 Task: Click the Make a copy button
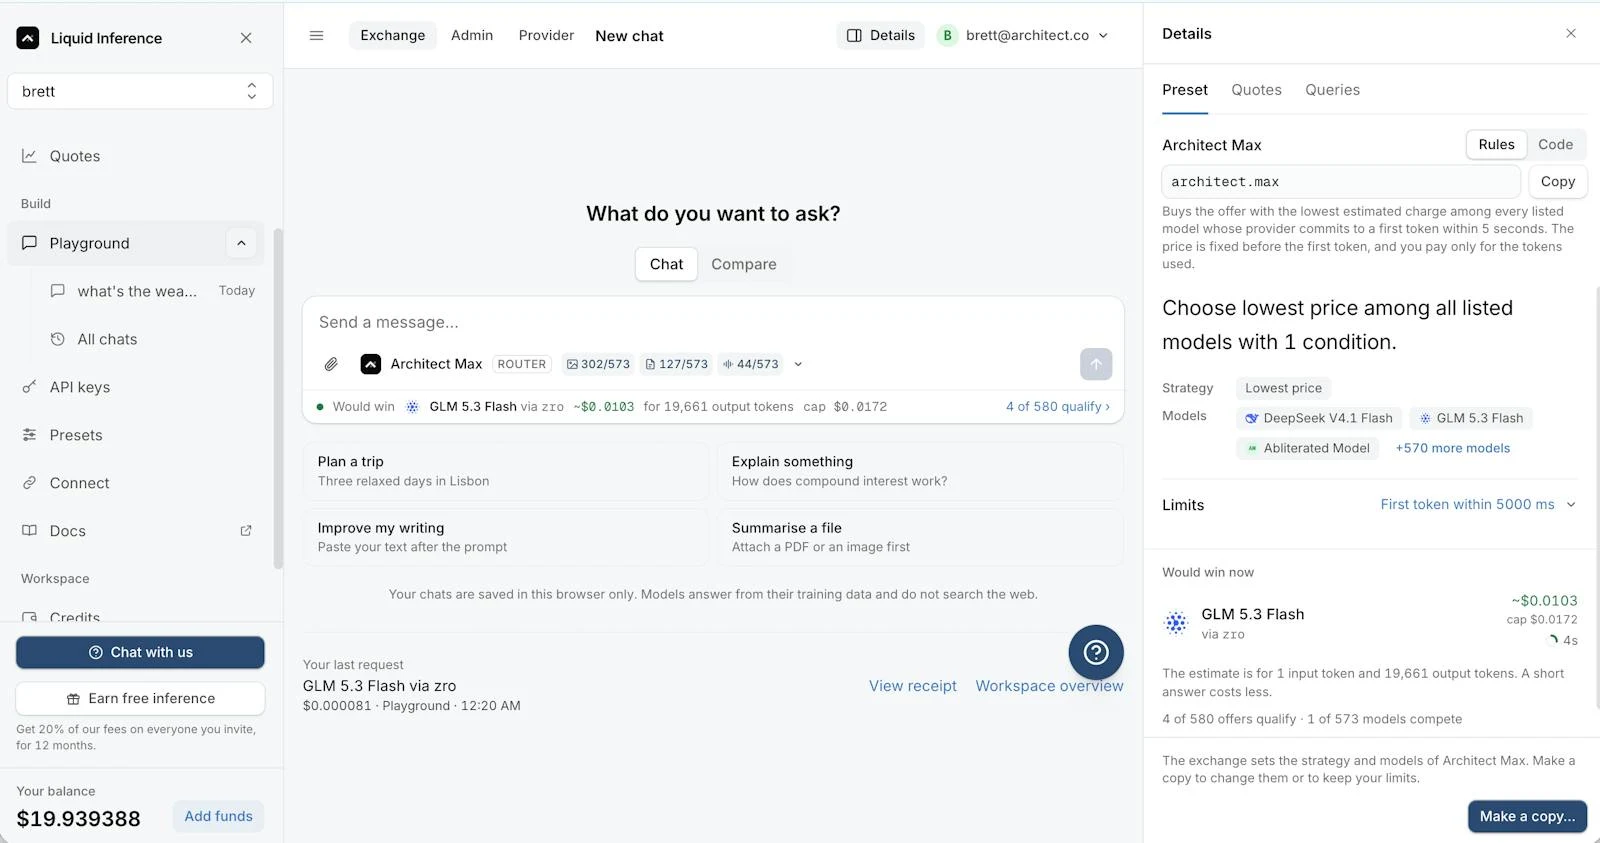coord(1527,816)
